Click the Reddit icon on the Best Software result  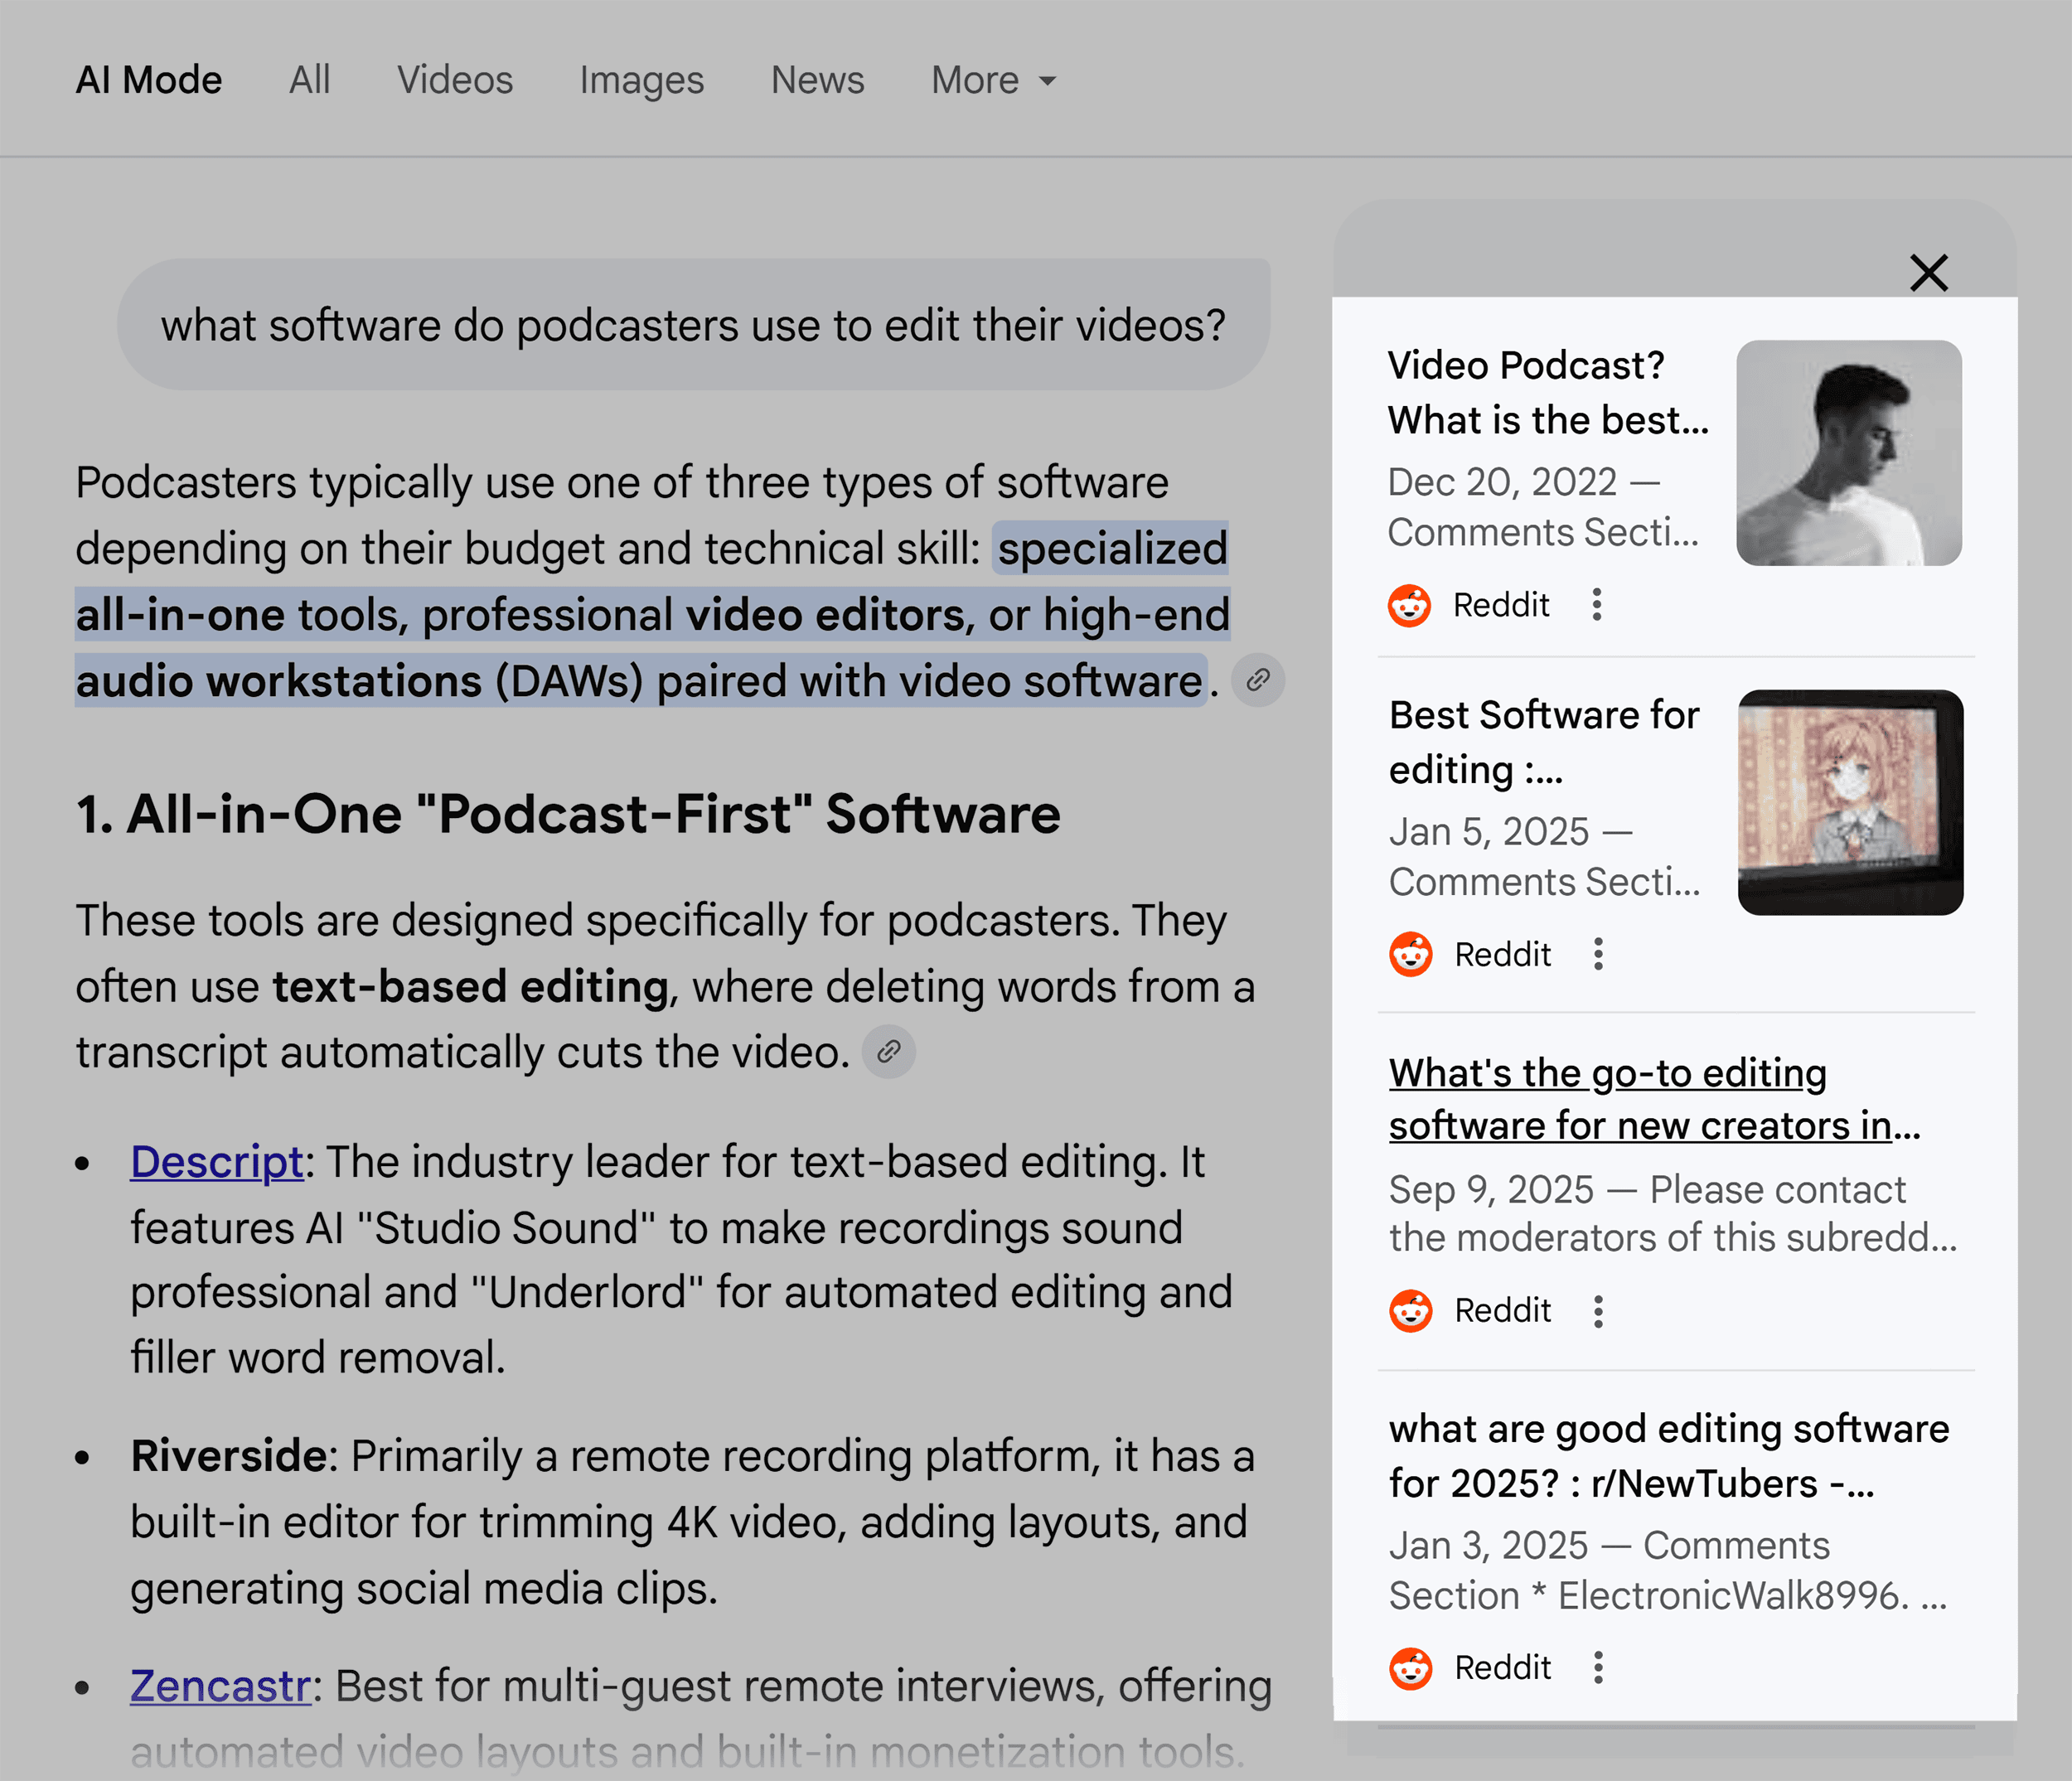coord(1411,954)
